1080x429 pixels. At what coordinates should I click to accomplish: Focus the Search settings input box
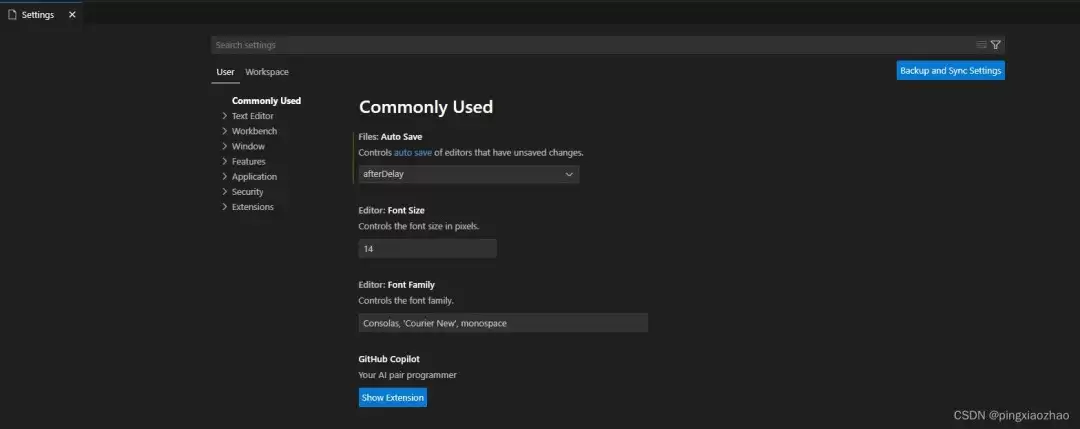tap(590, 45)
